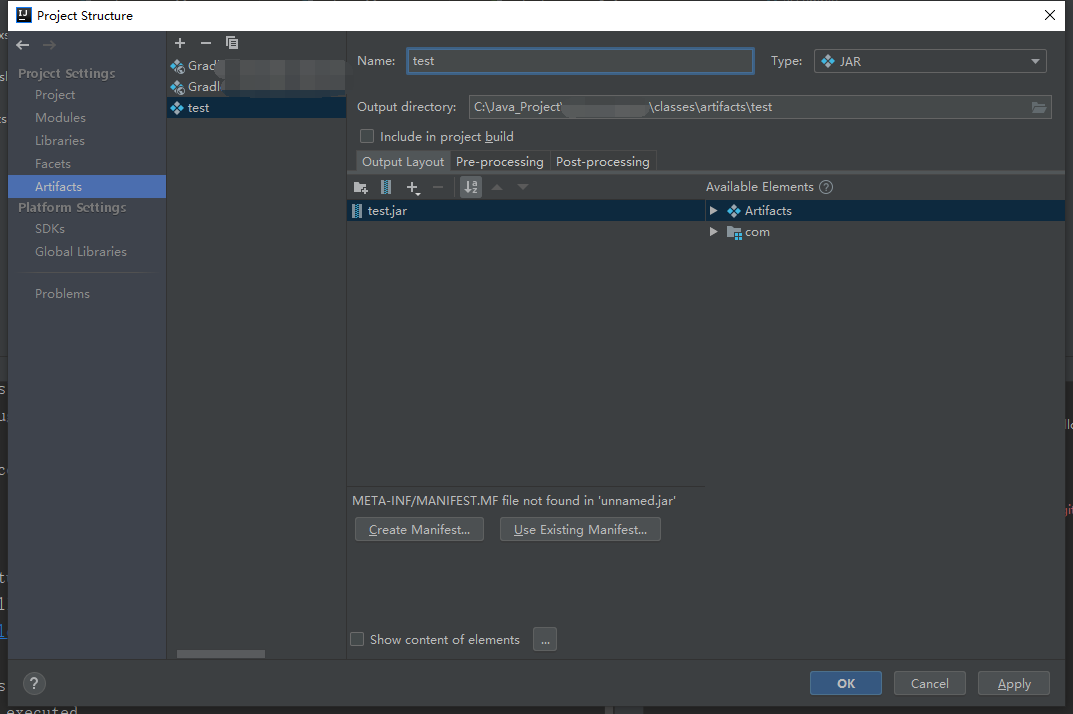Select Artifacts in the sidebar
Viewport: 1073px width, 714px height.
tap(87, 187)
